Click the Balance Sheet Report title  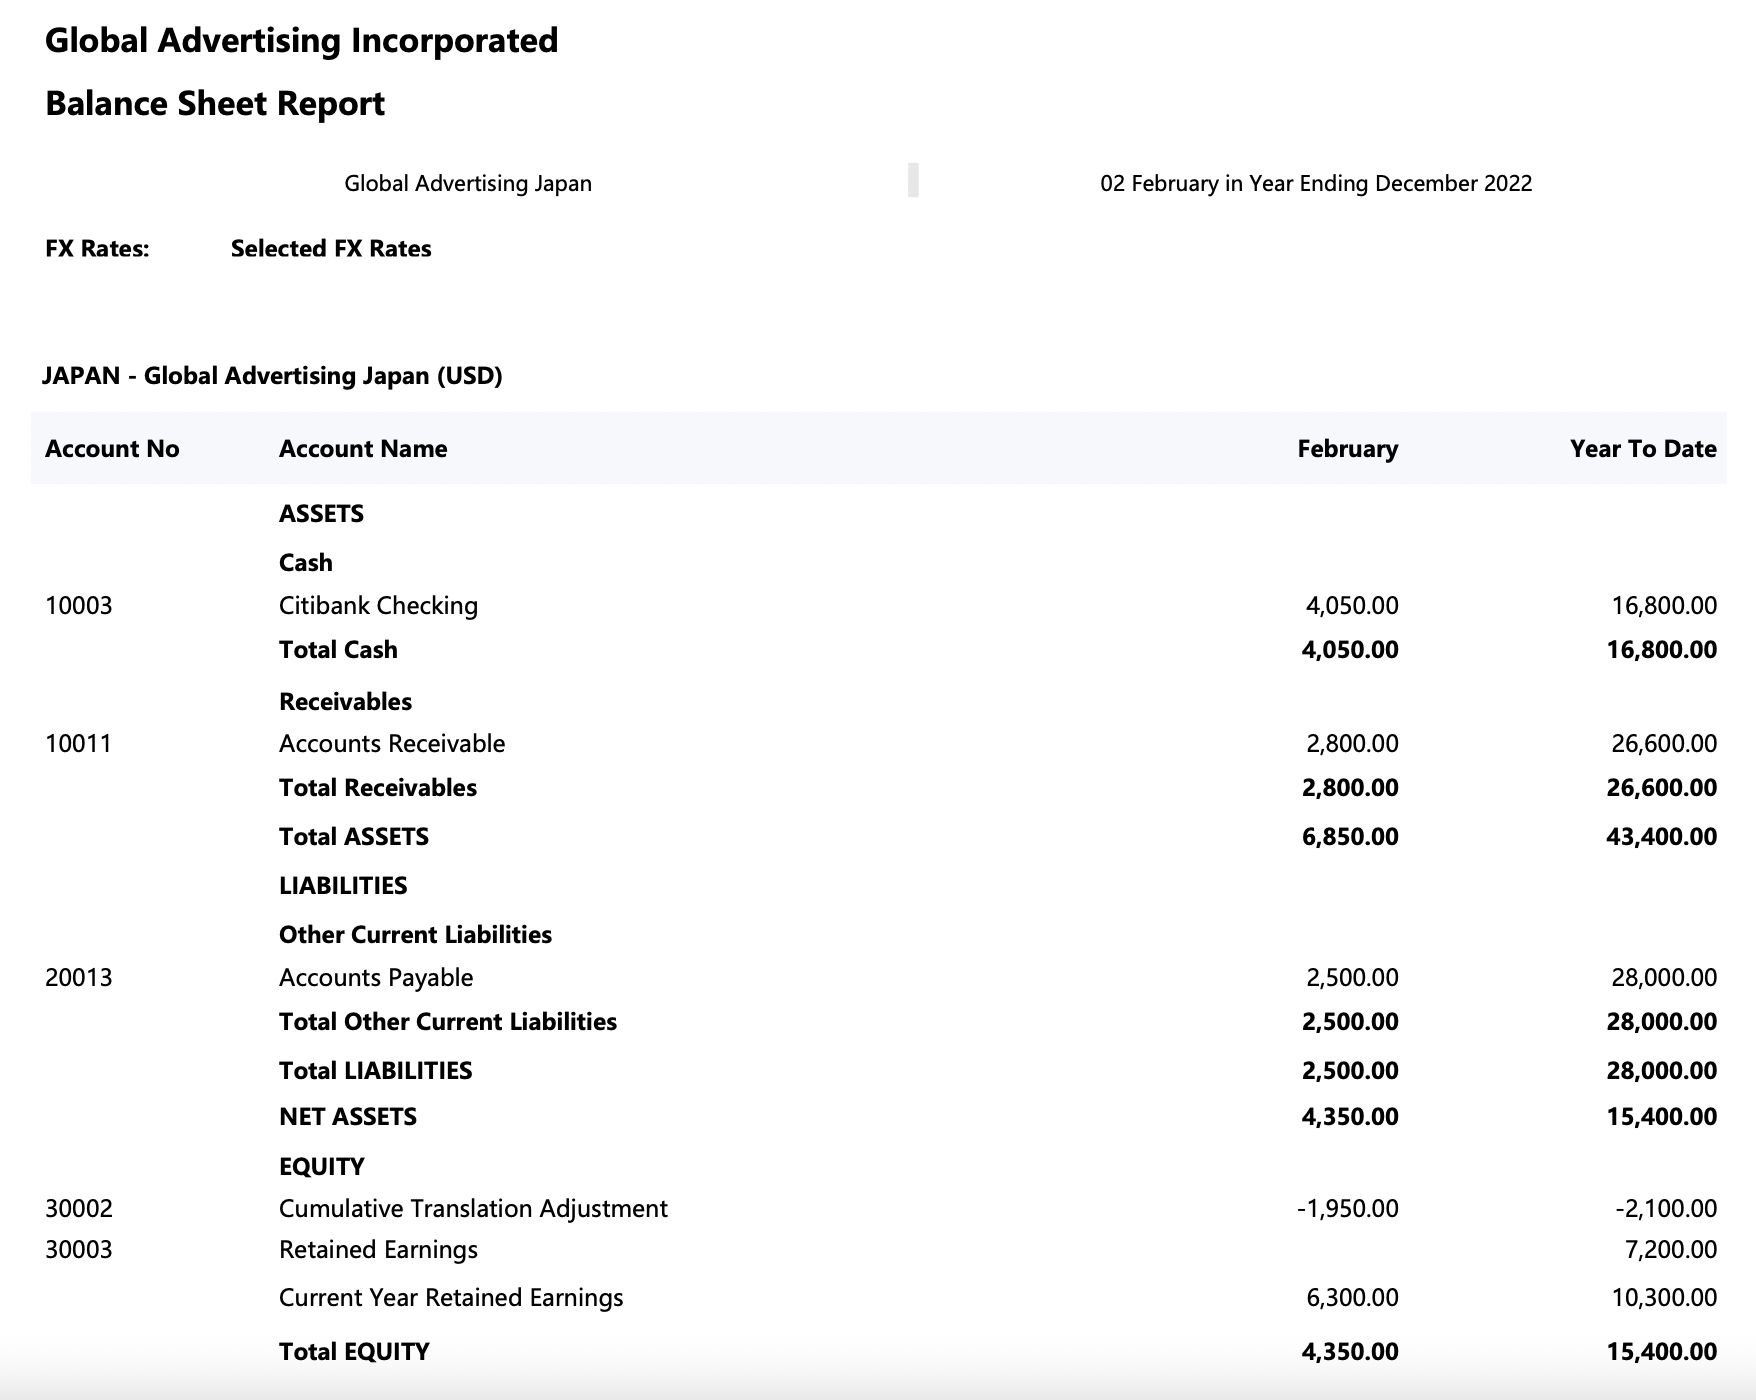pyautogui.click(x=214, y=103)
